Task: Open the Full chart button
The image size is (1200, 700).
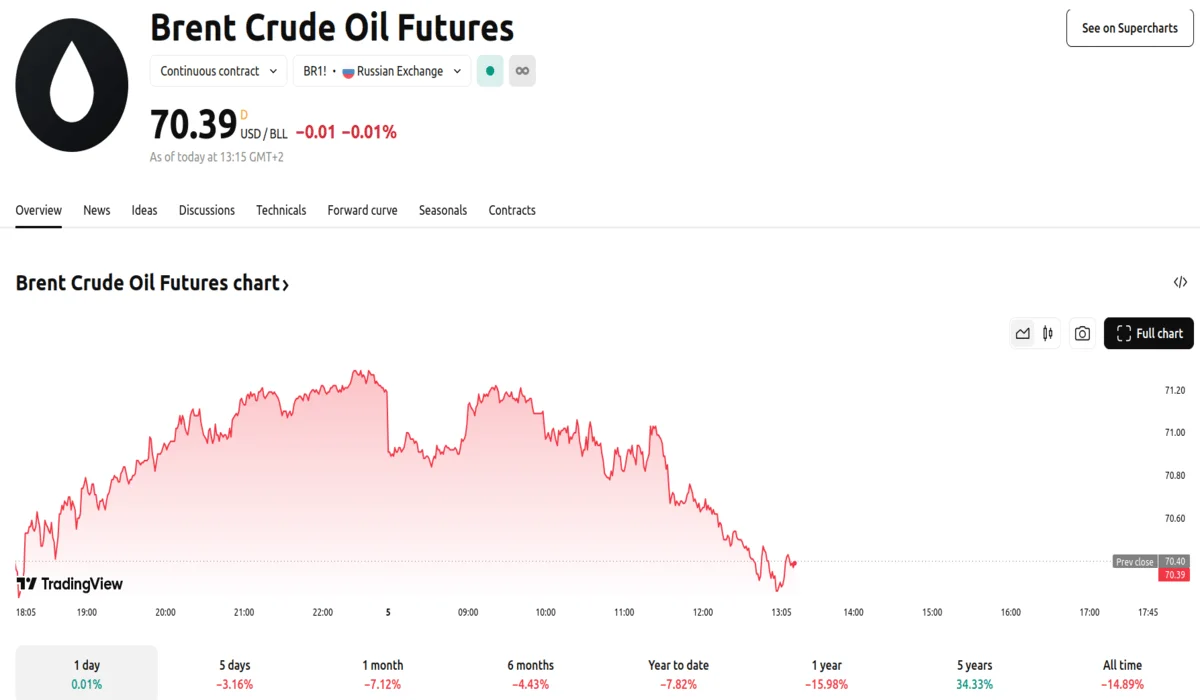Action: (x=1149, y=334)
